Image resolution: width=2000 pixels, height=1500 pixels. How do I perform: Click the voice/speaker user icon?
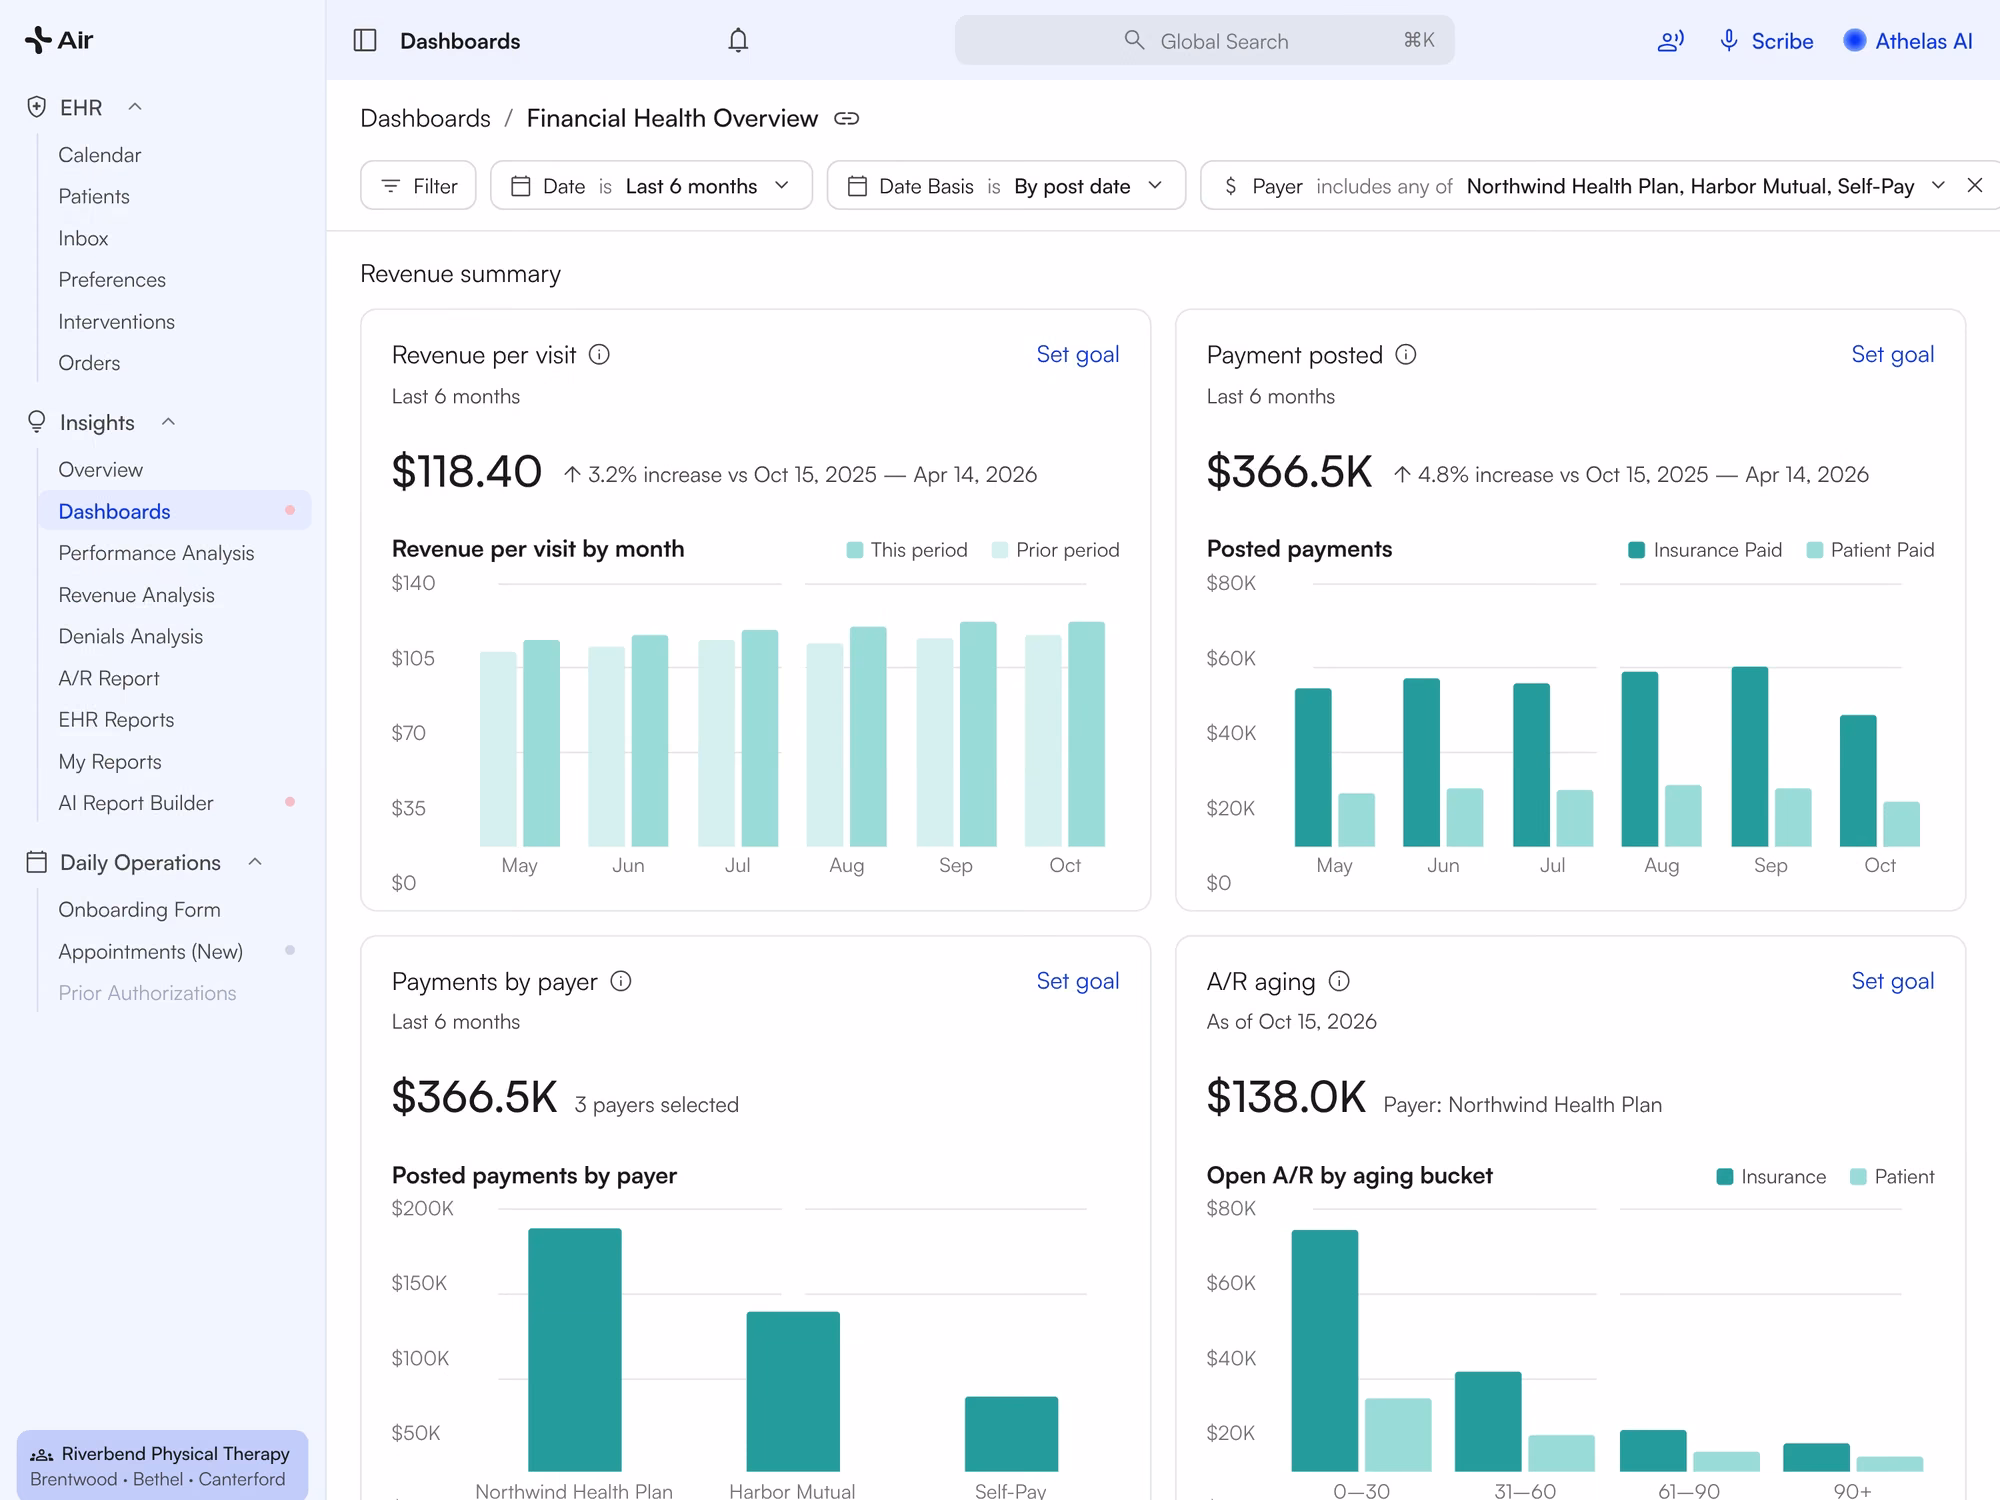point(1671,41)
